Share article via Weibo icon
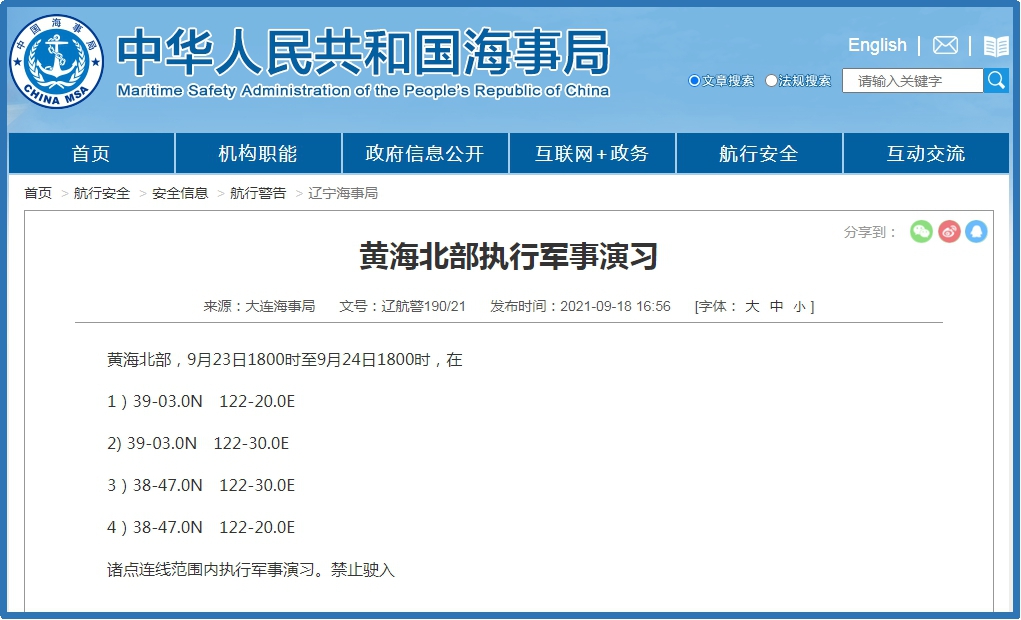Viewport: 1021px width, 620px height. click(949, 232)
